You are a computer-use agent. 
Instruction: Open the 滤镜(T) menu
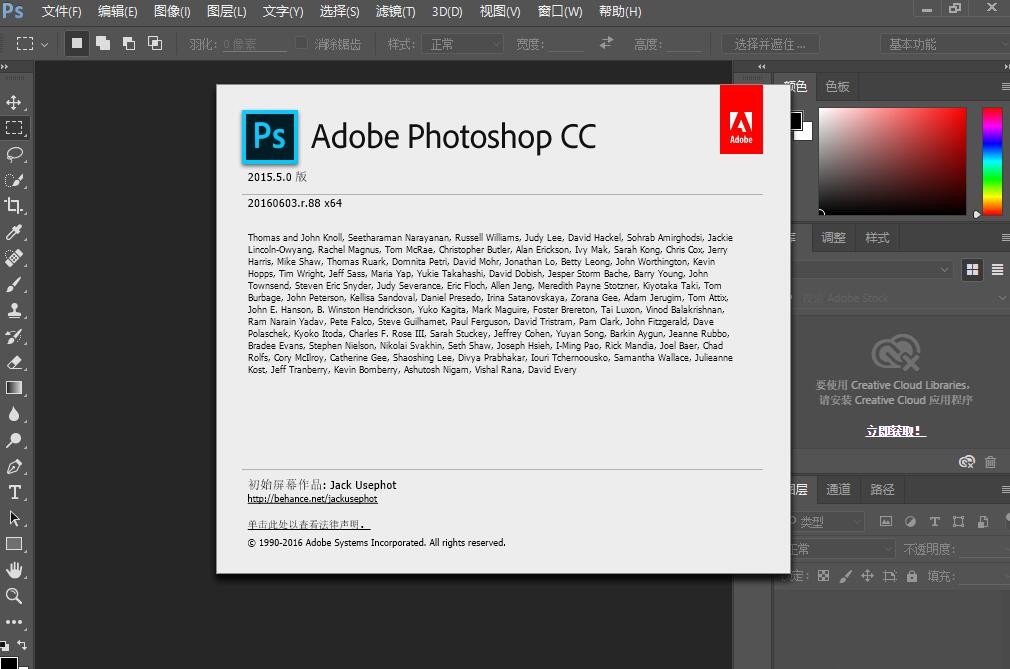click(x=395, y=12)
